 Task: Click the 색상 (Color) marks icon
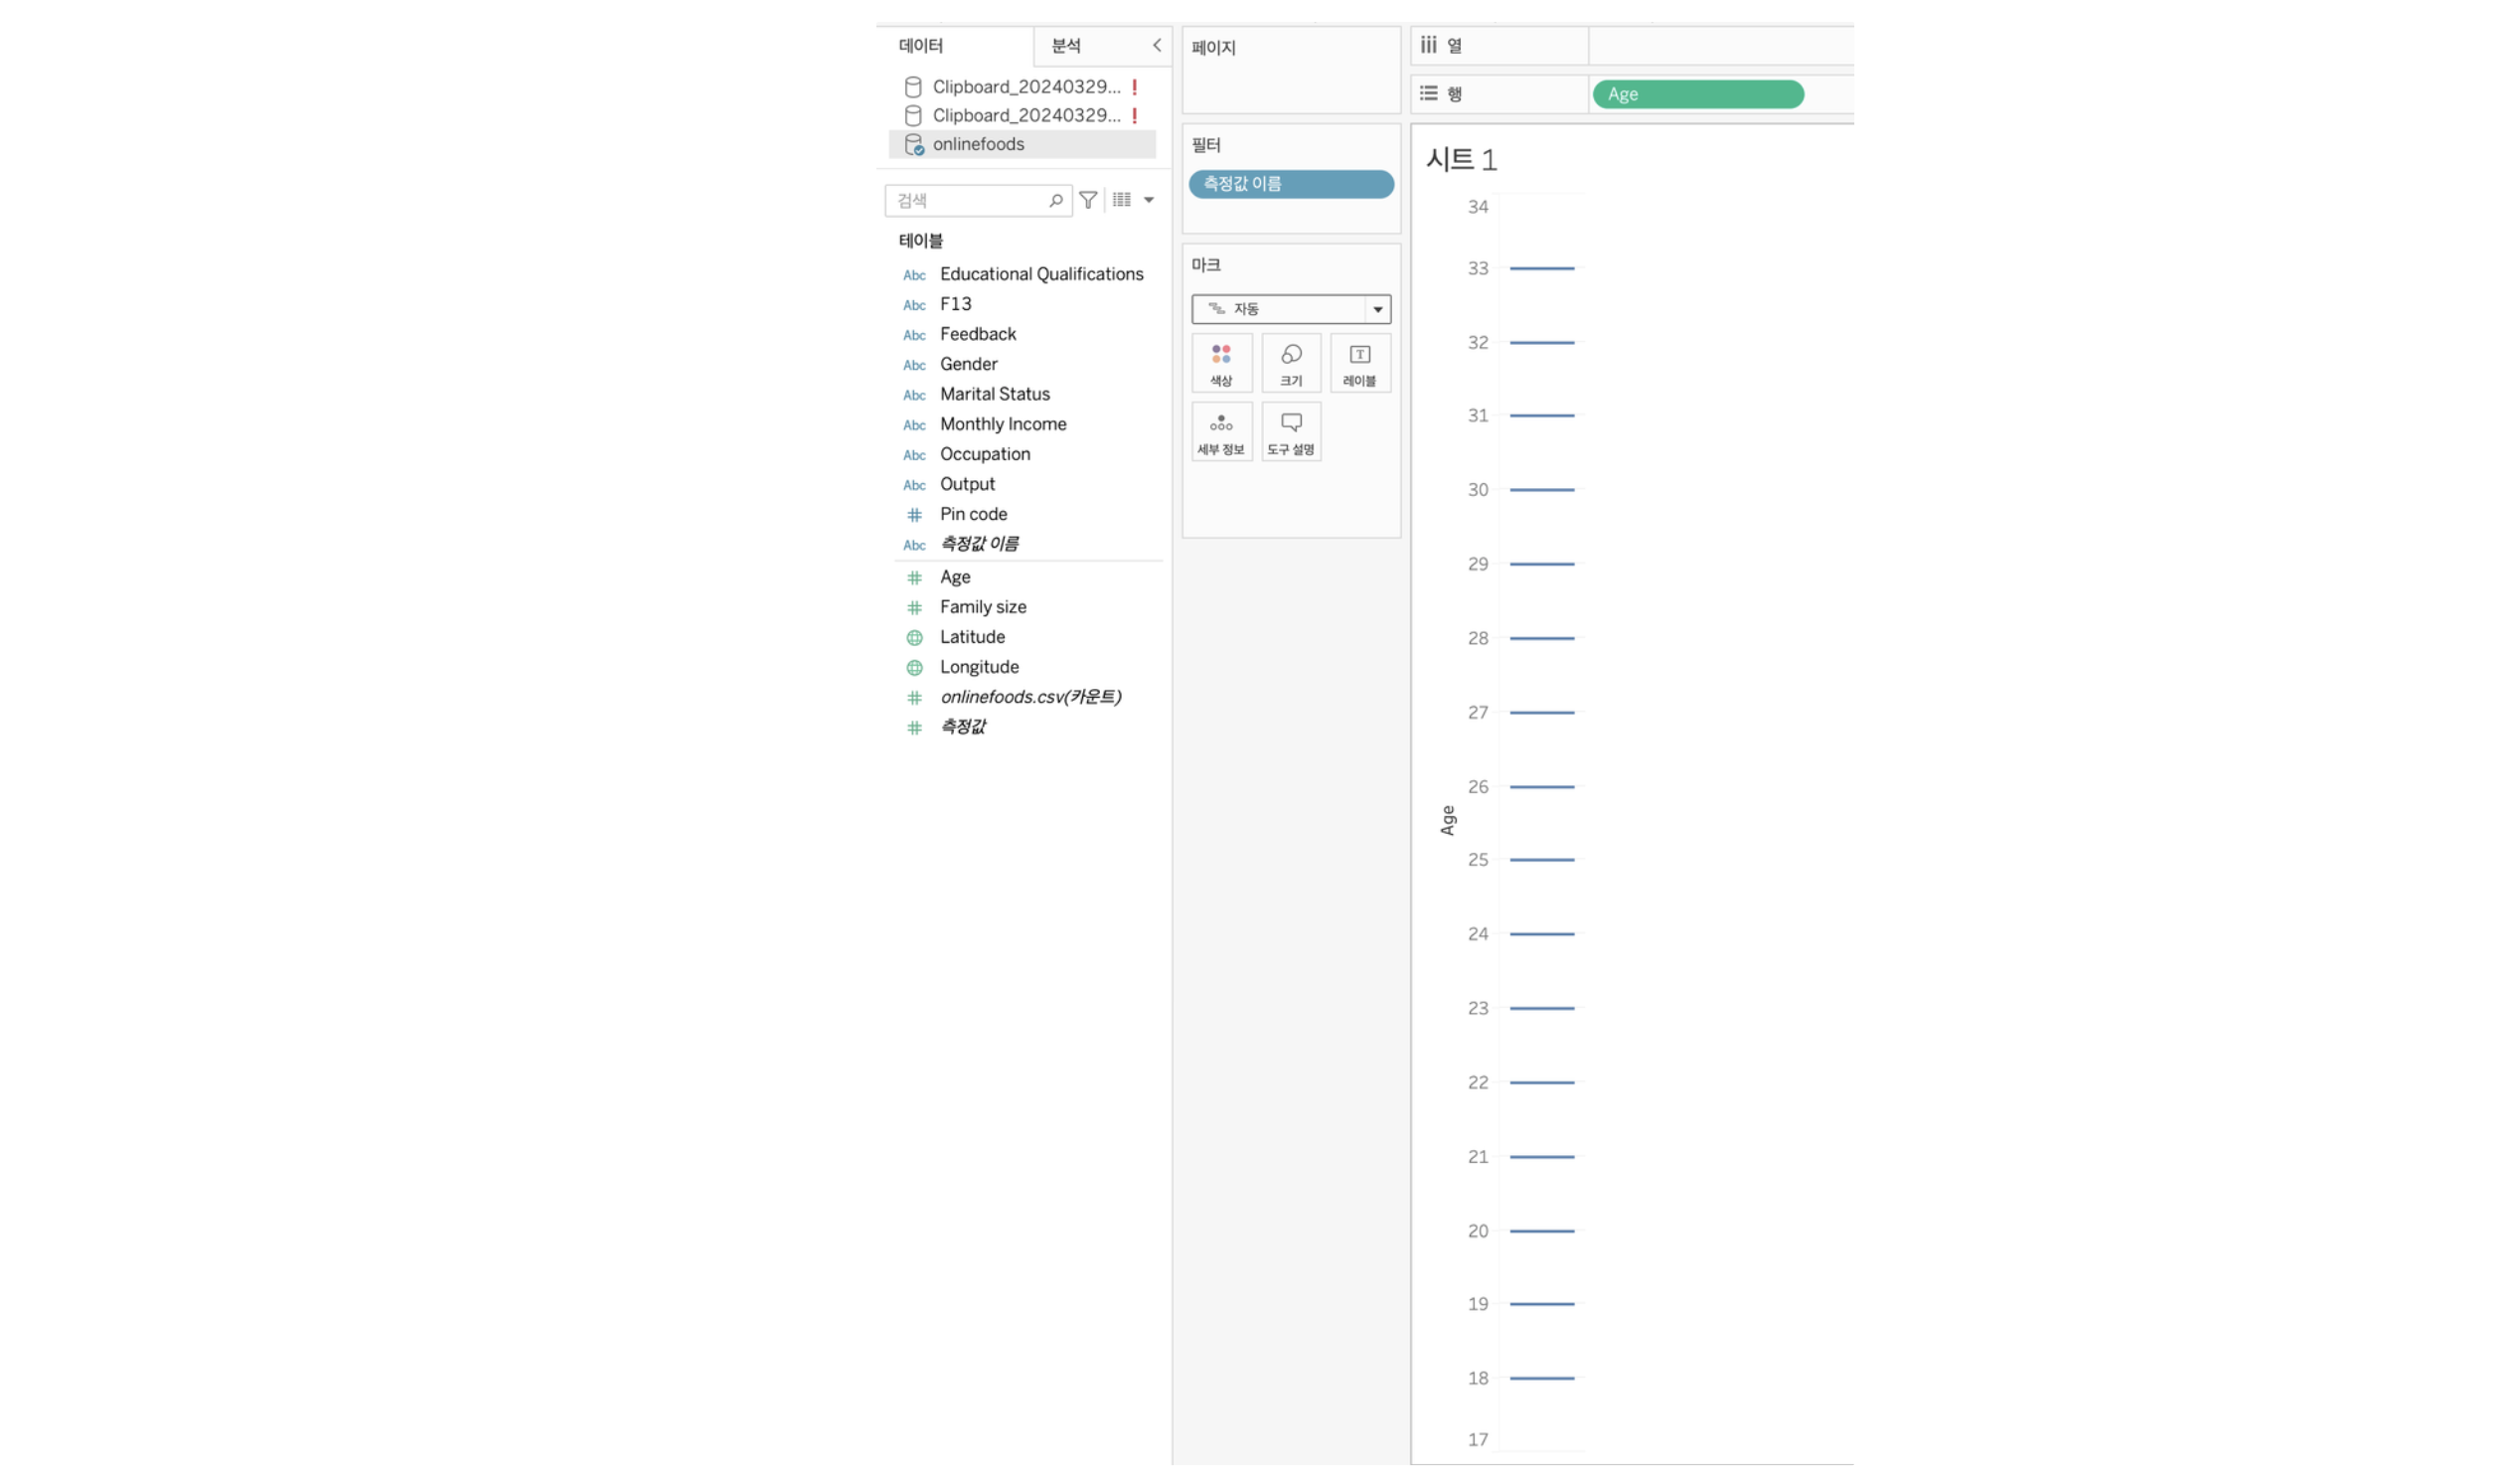1221,364
